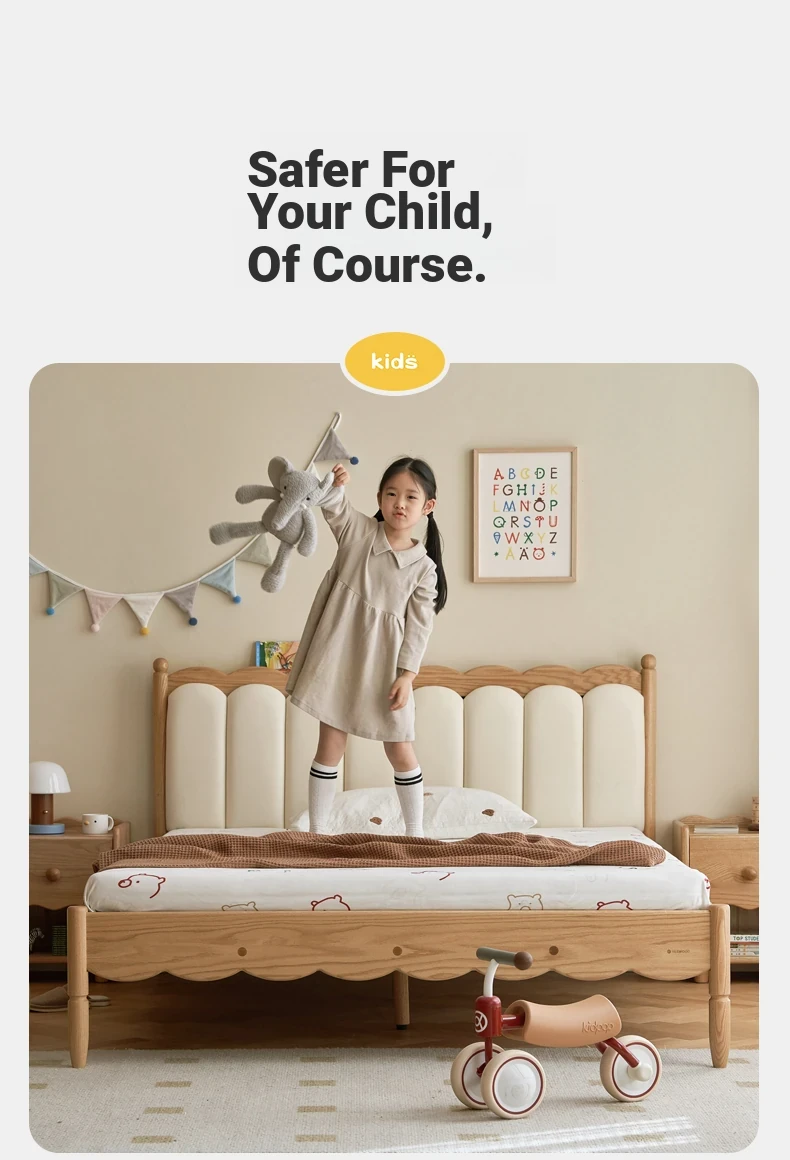Viewport: 790px width, 1160px height.
Task: Select the framed alphabet poster on wall
Action: (524, 514)
